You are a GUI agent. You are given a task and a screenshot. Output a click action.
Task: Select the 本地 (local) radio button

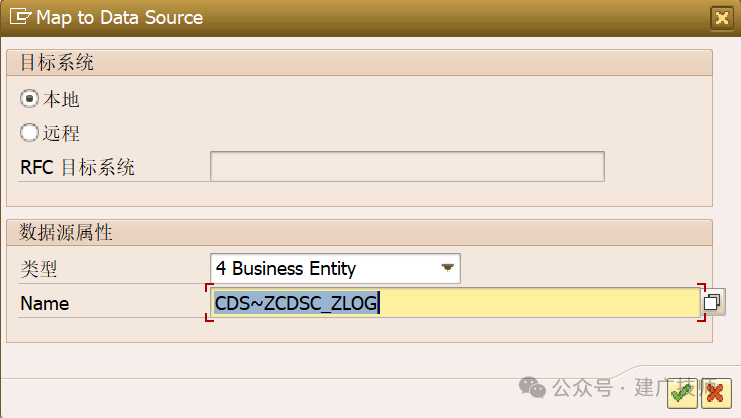click(29, 99)
